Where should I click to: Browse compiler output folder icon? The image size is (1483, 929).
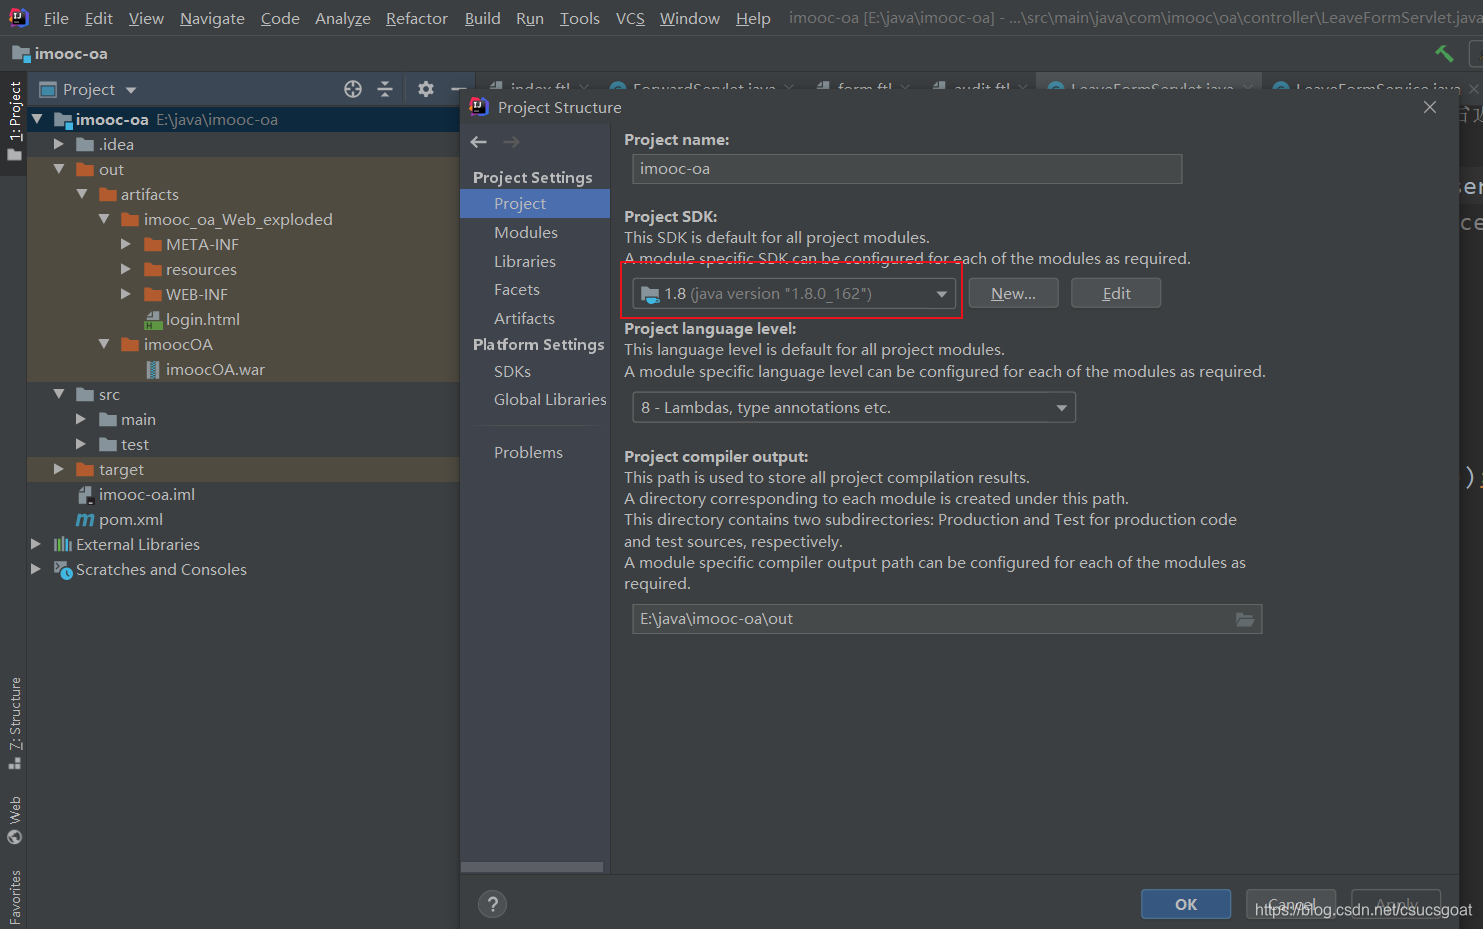[1244, 619]
